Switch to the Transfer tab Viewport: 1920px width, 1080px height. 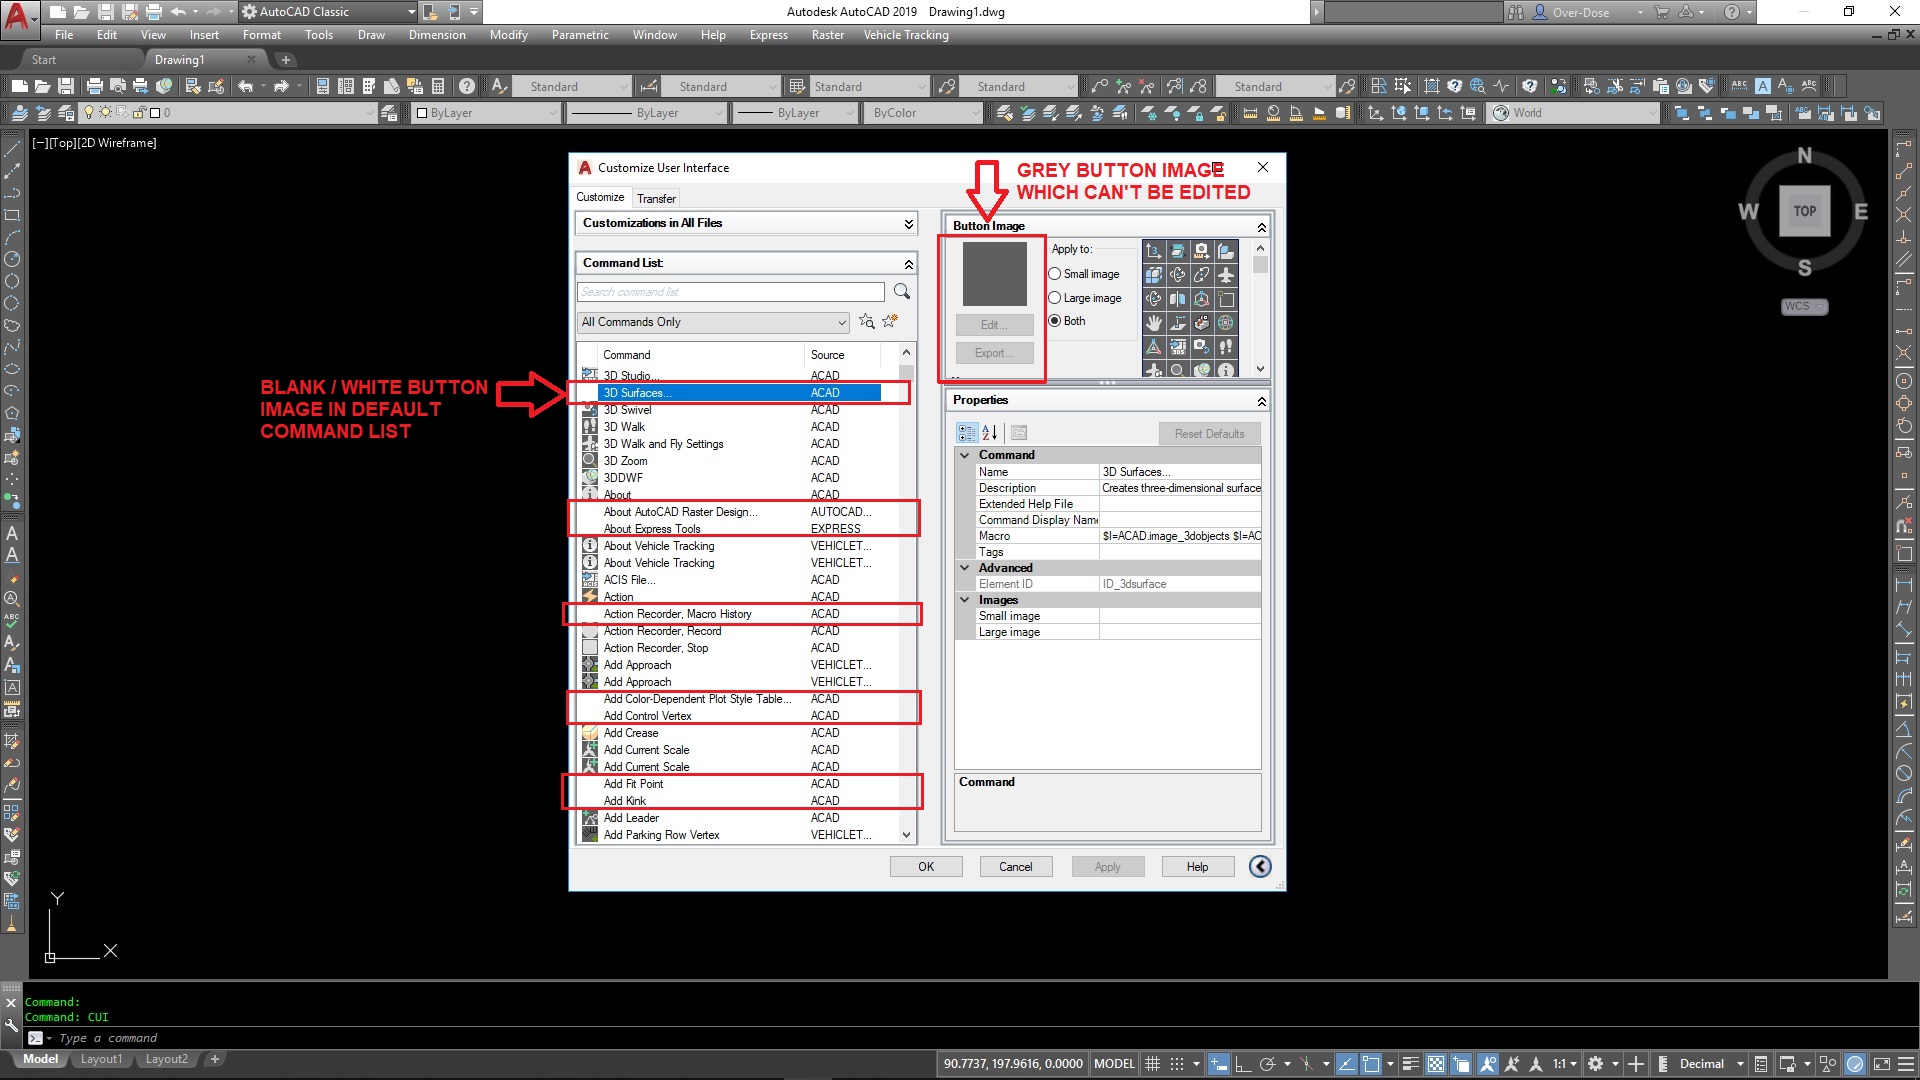[x=656, y=198]
